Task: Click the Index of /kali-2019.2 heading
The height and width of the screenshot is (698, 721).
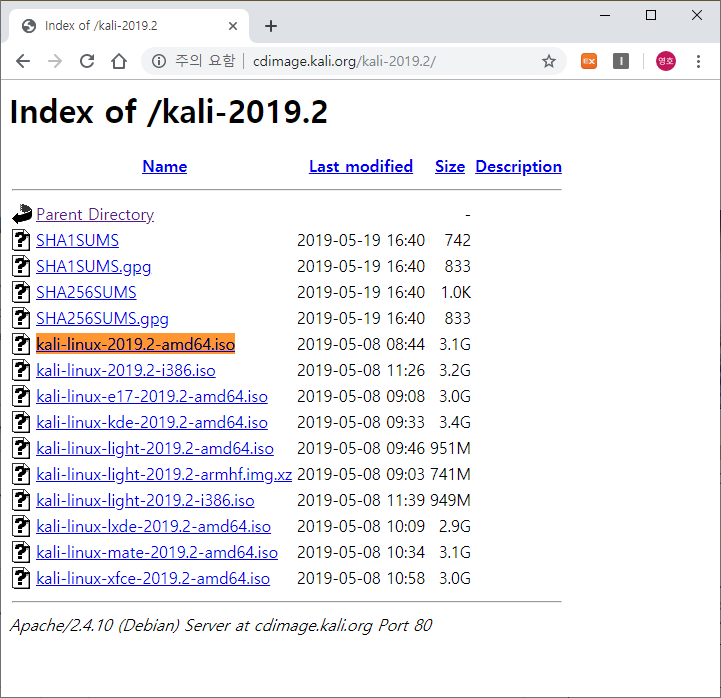Action: 168,112
